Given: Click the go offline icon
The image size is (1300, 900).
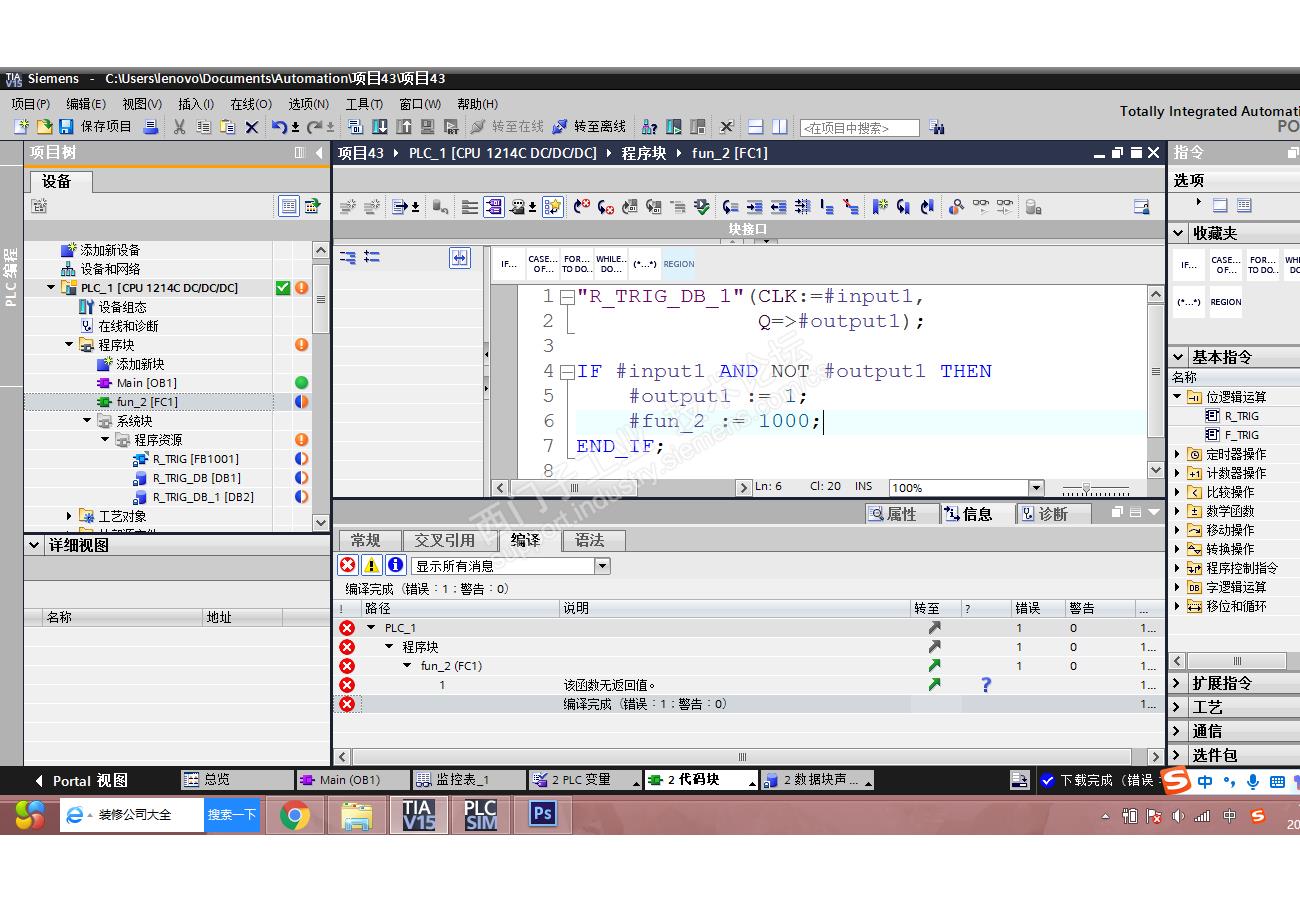Looking at the screenshot, I should click(560, 127).
